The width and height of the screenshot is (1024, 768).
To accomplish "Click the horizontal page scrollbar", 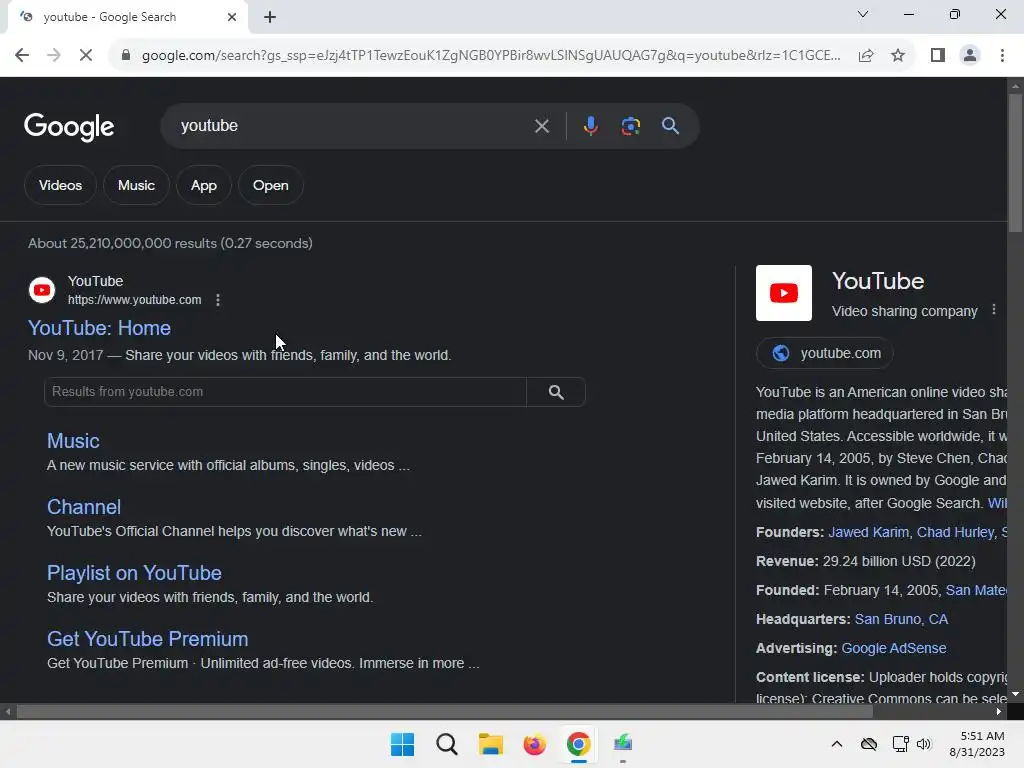I will tap(444, 712).
